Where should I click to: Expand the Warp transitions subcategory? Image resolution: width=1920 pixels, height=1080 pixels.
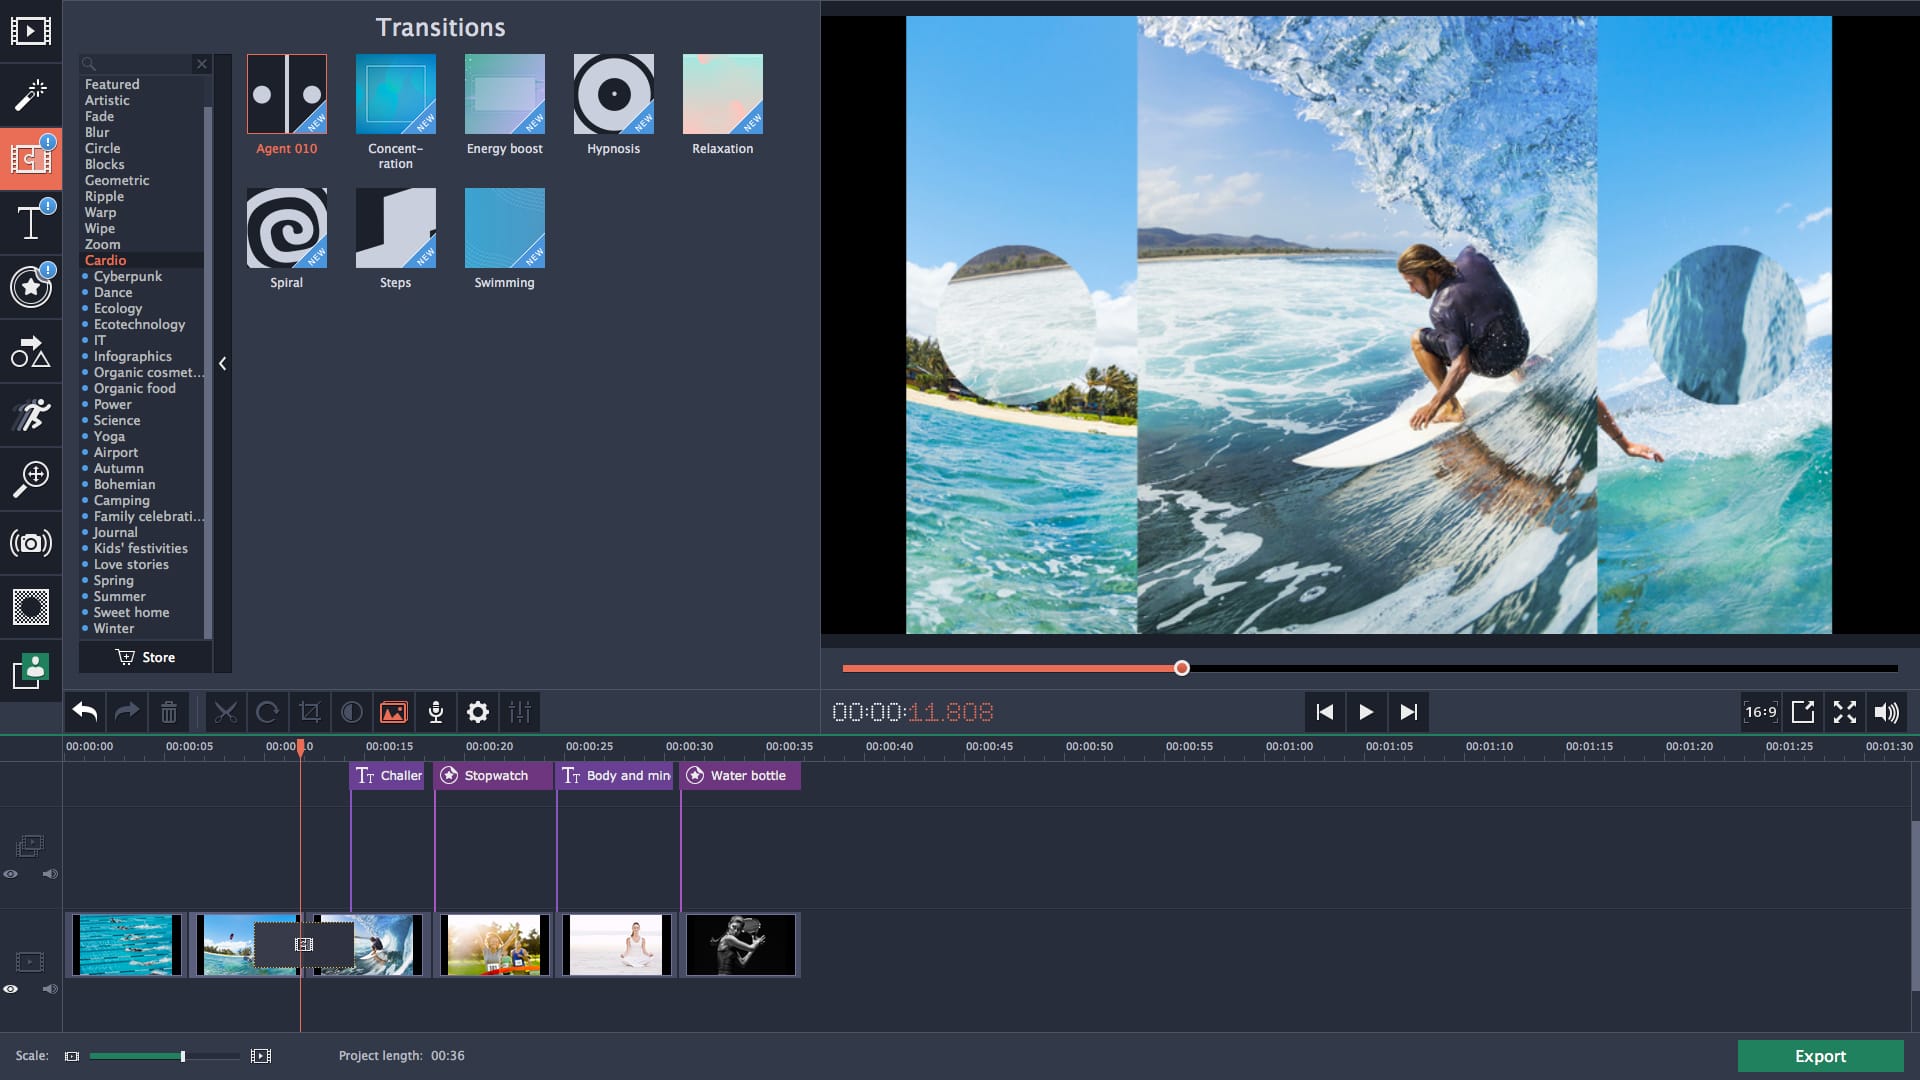click(x=100, y=211)
